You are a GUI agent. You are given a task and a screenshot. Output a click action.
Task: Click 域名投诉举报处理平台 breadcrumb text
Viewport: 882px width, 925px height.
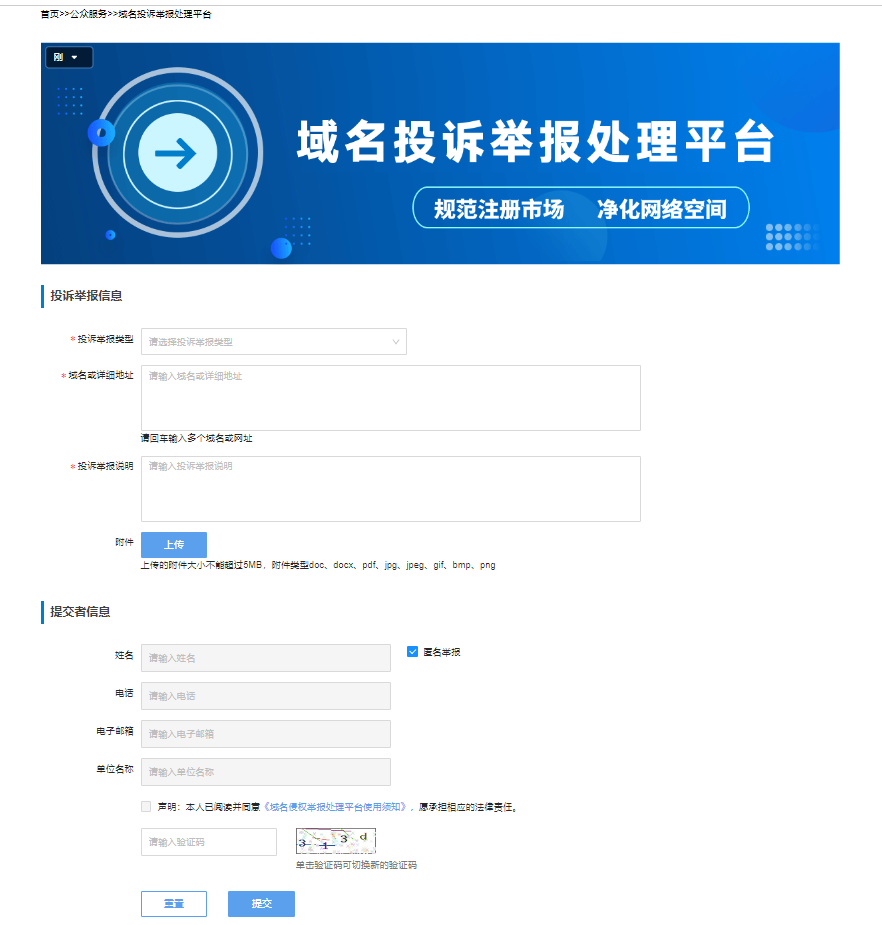[165, 15]
